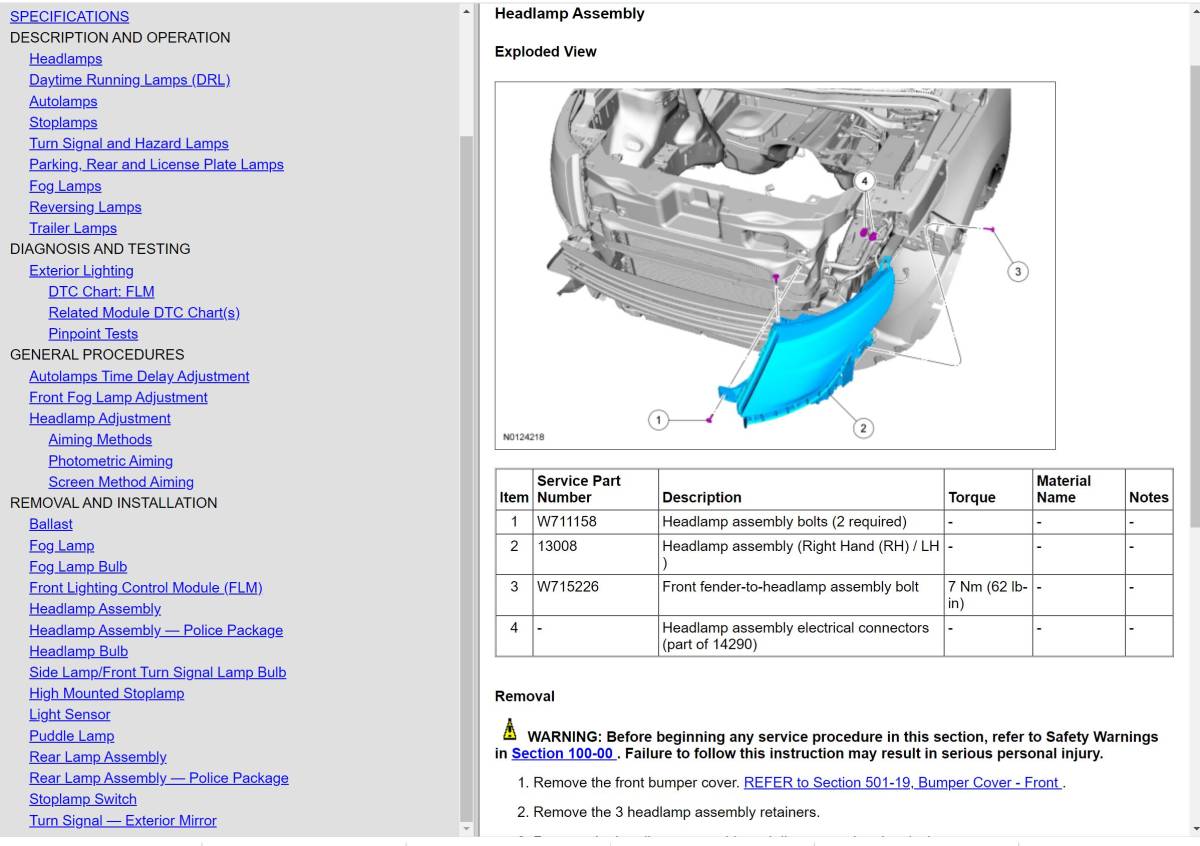Select part number 13008 cell
The height and width of the screenshot is (846, 1200).
click(x=595, y=553)
